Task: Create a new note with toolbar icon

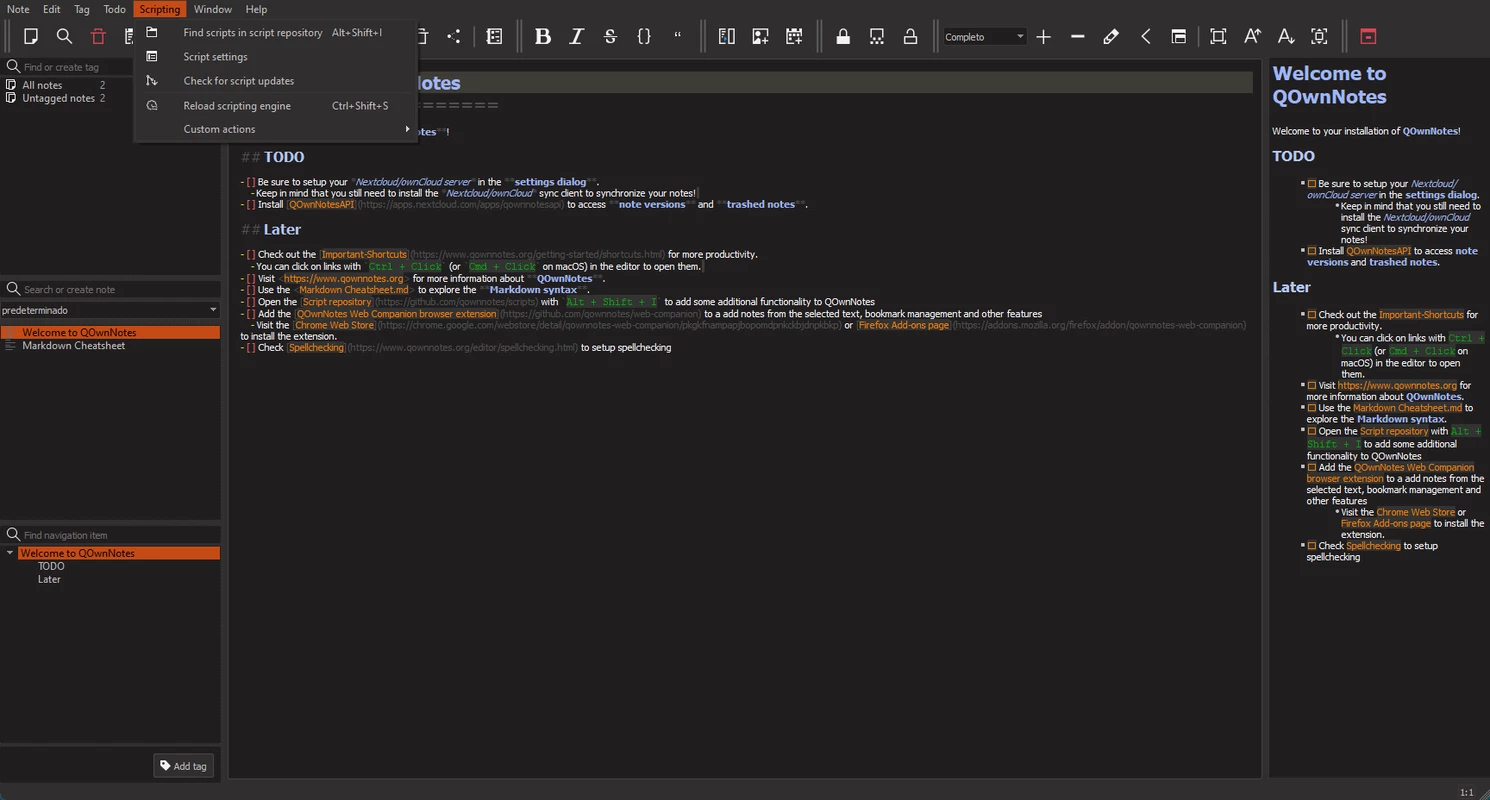Action: pos(31,37)
